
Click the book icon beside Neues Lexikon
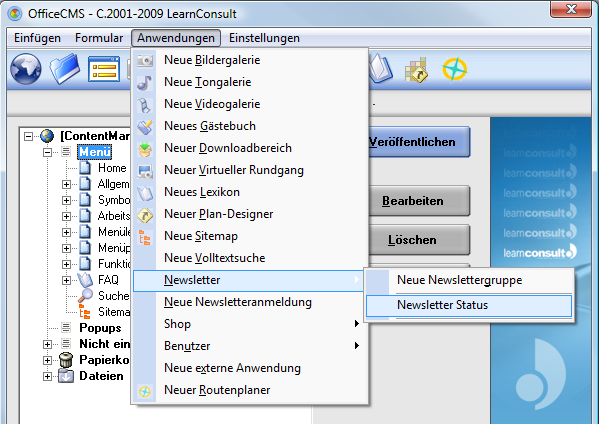tap(145, 193)
